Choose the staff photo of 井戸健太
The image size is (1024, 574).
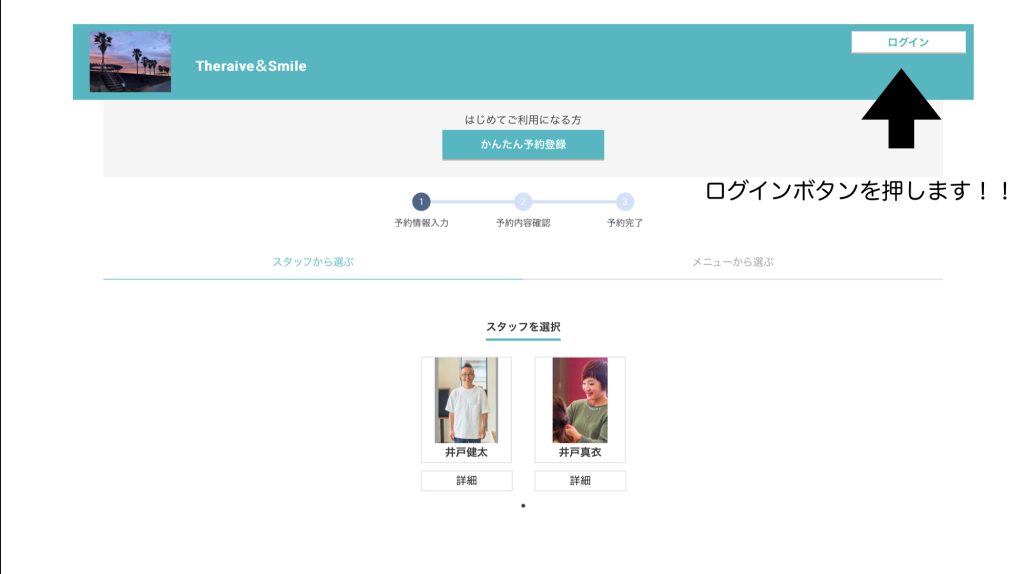(466, 400)
